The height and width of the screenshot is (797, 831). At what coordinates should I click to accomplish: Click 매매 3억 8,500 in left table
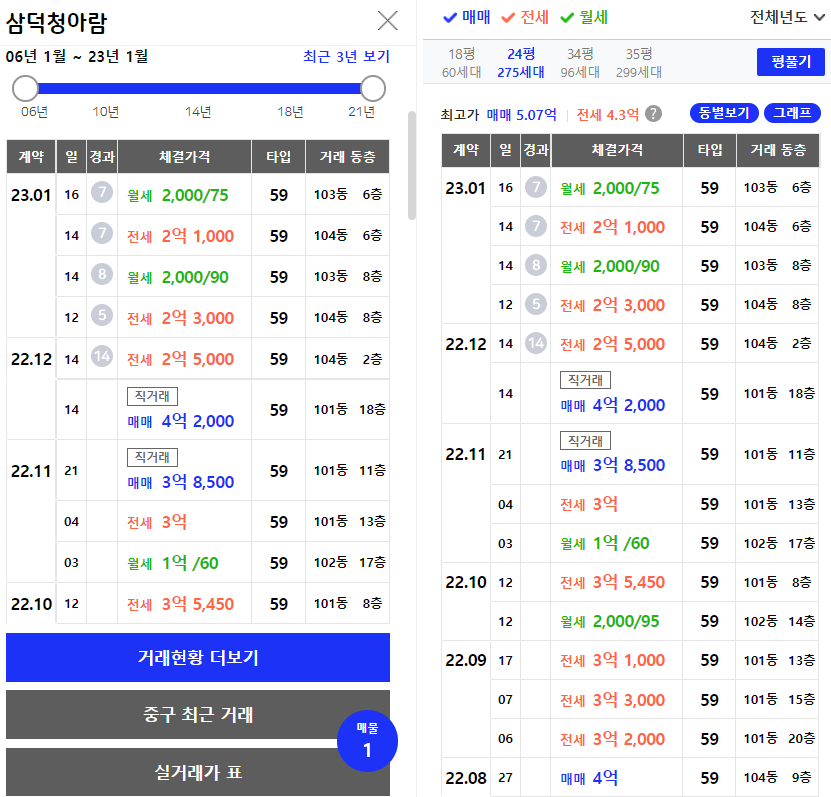coord(180,482)
